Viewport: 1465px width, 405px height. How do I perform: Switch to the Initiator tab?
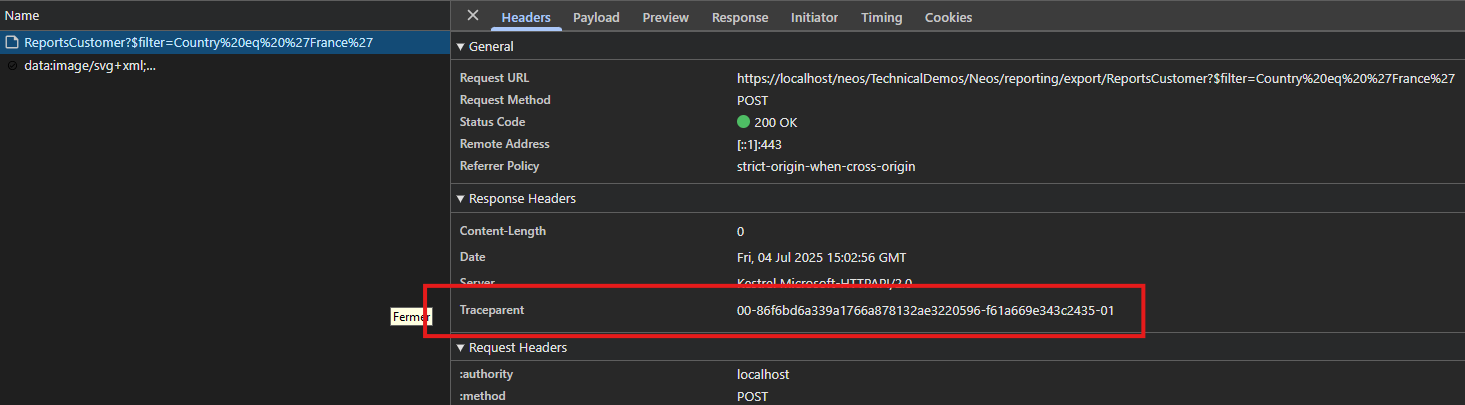click(x=814, y=17)
